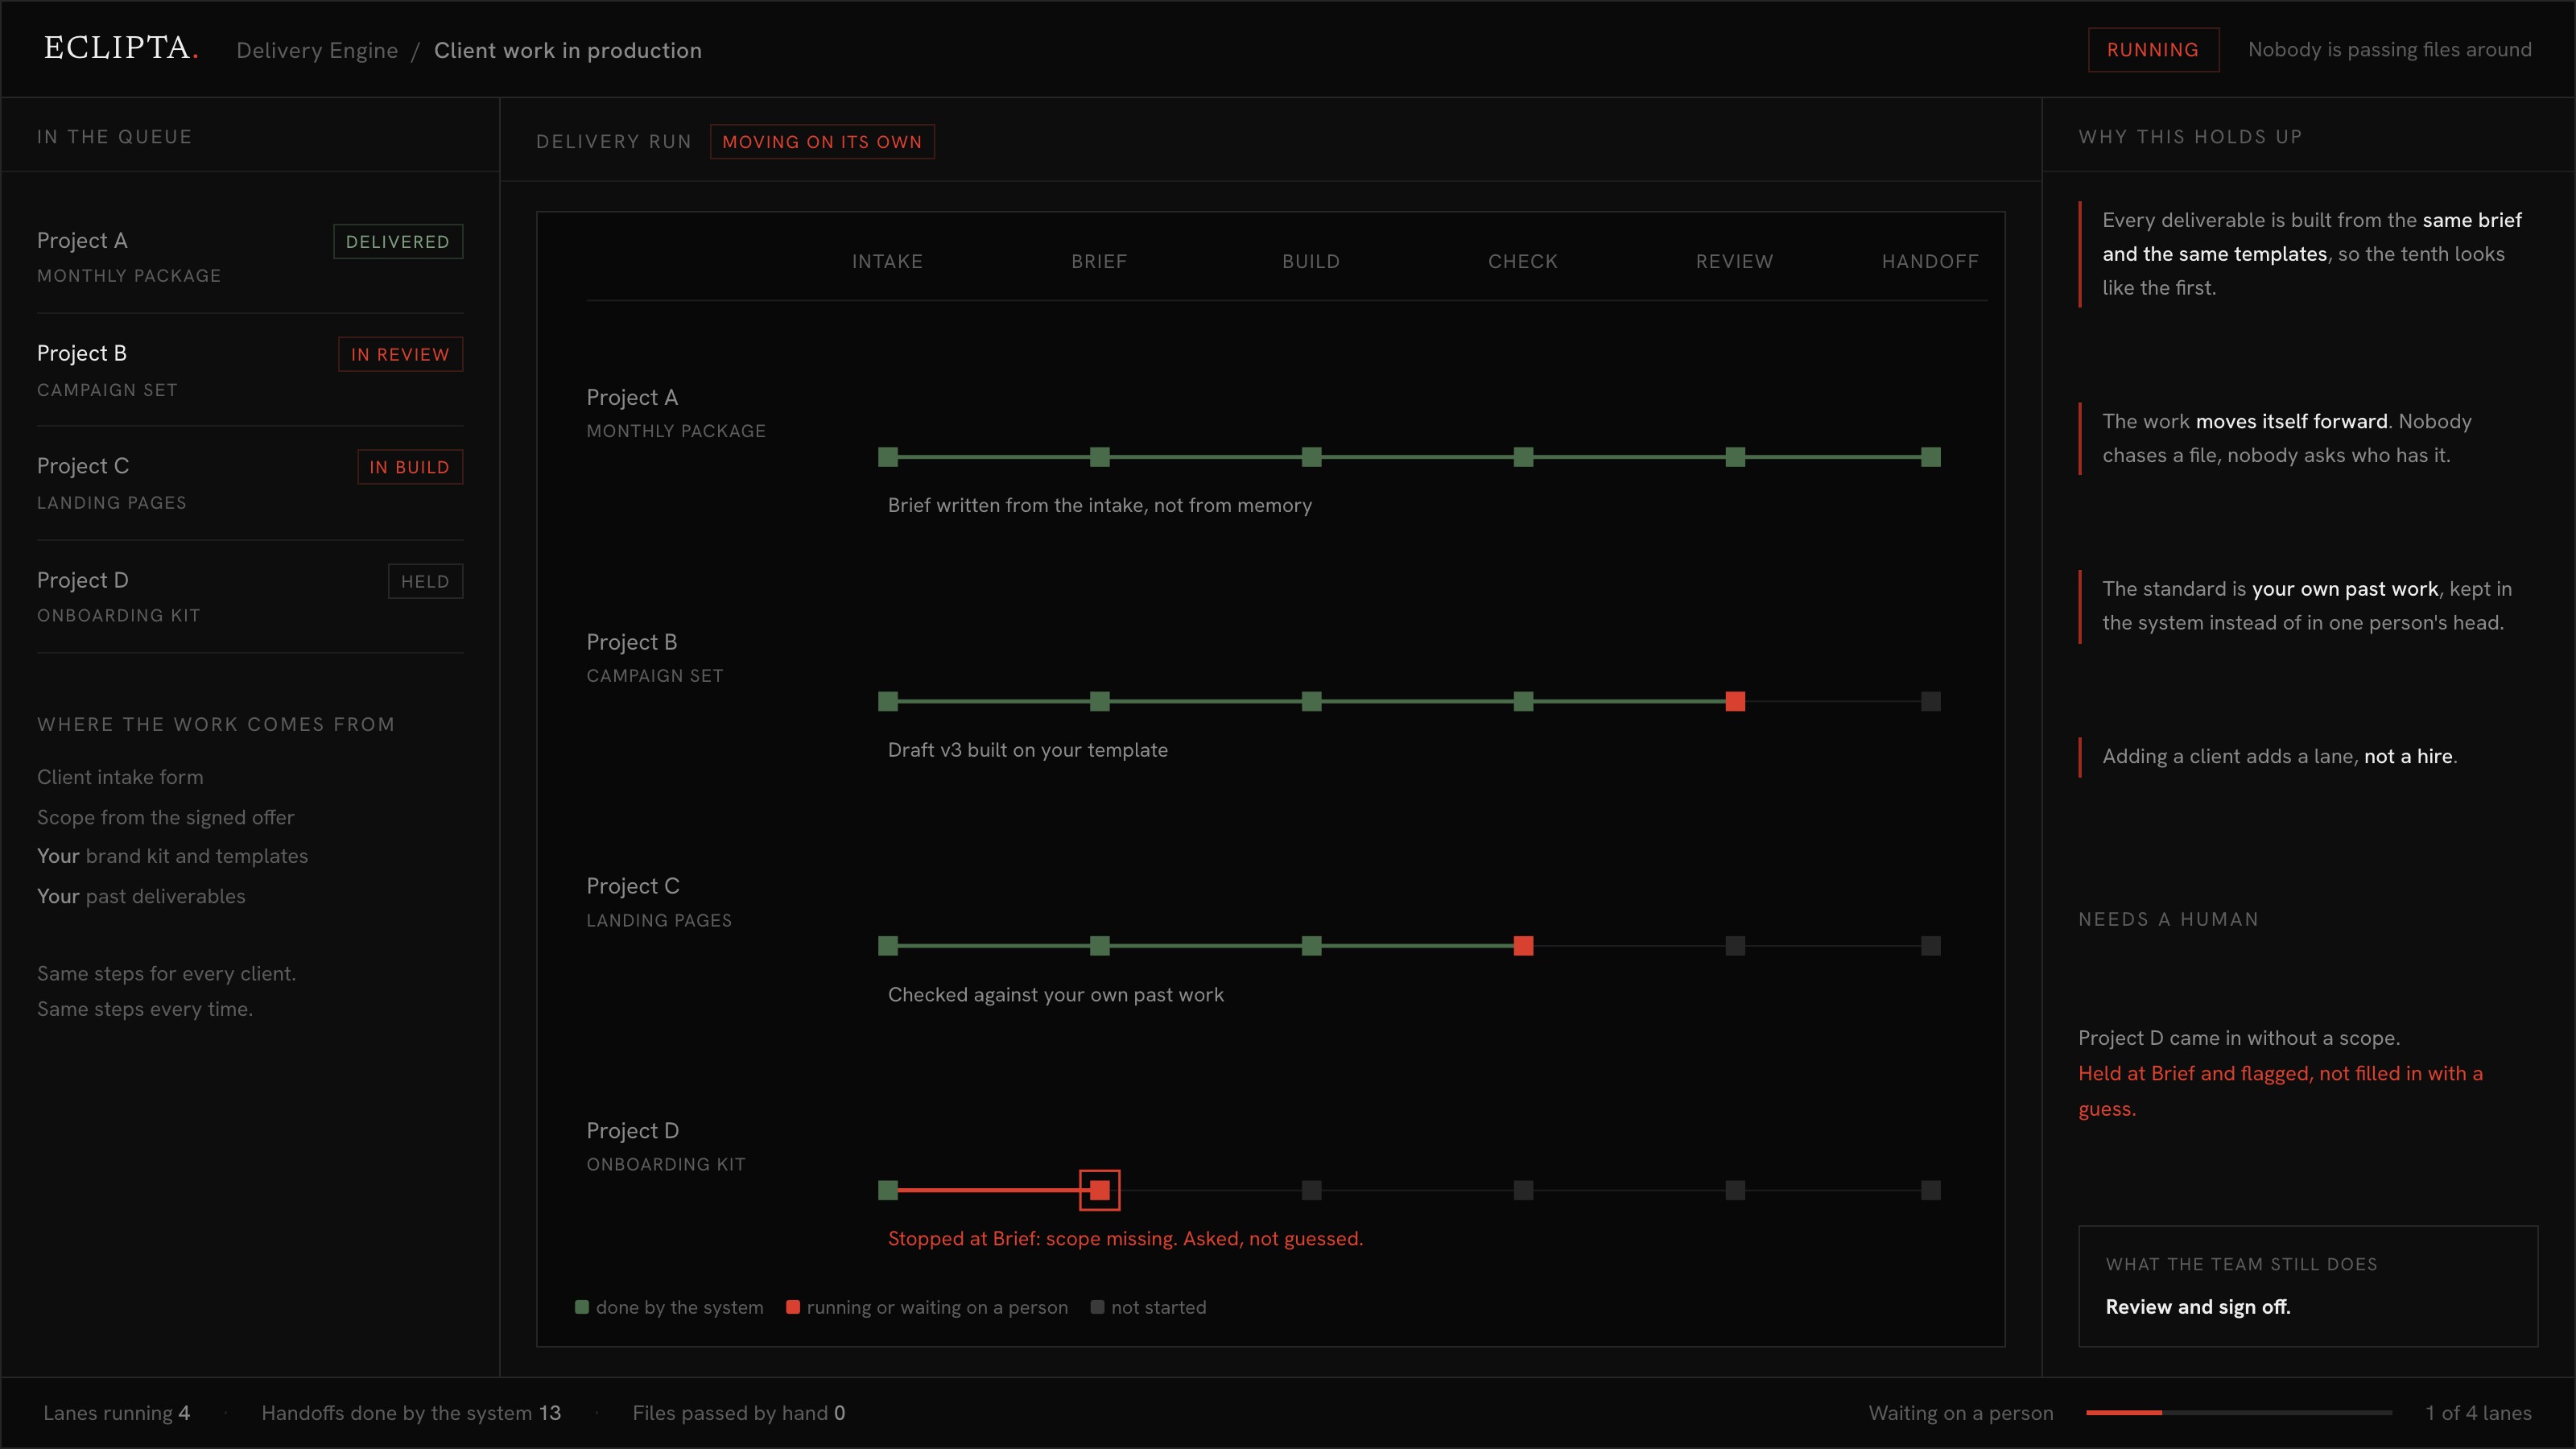
Task: Click 'Checked against your own past work'
Action: click(1056, 994)
